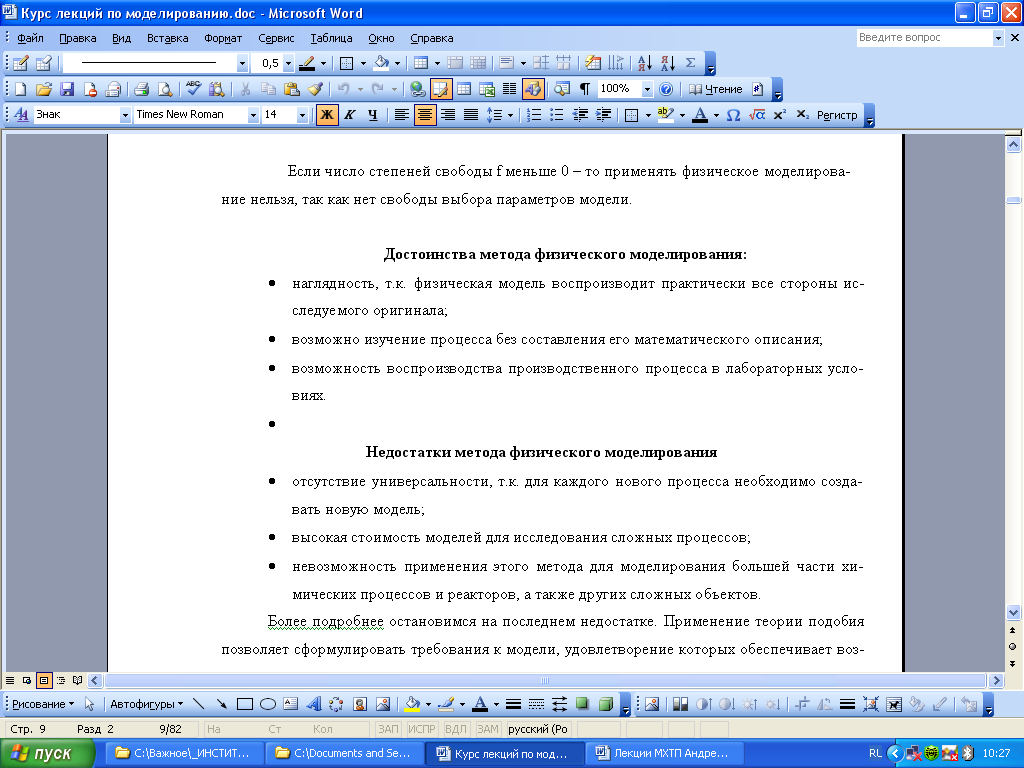Apply superscript with the x² icon
1024x768 pixels.
(x=780, y=115)
